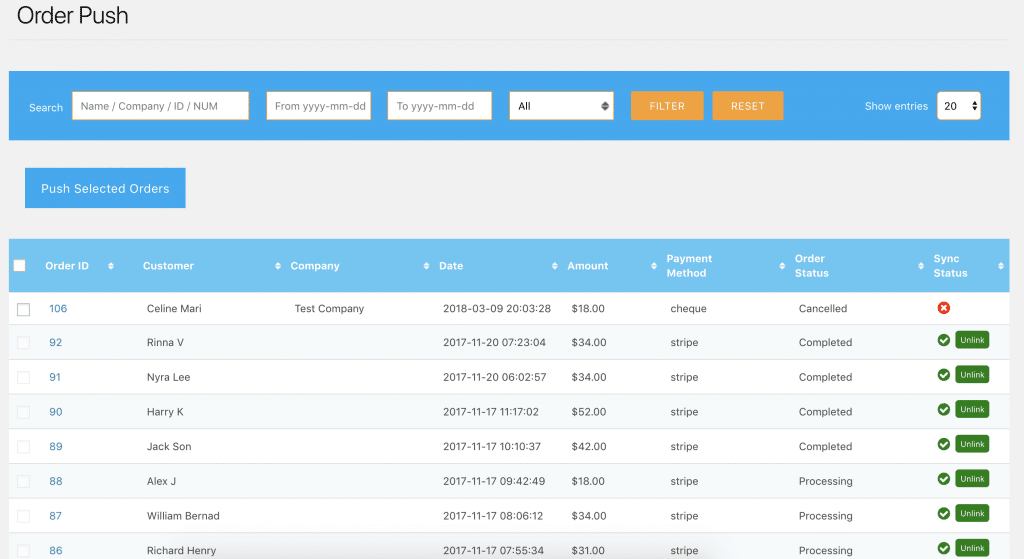Sort table by Order ID arrows

coord(111,266)
